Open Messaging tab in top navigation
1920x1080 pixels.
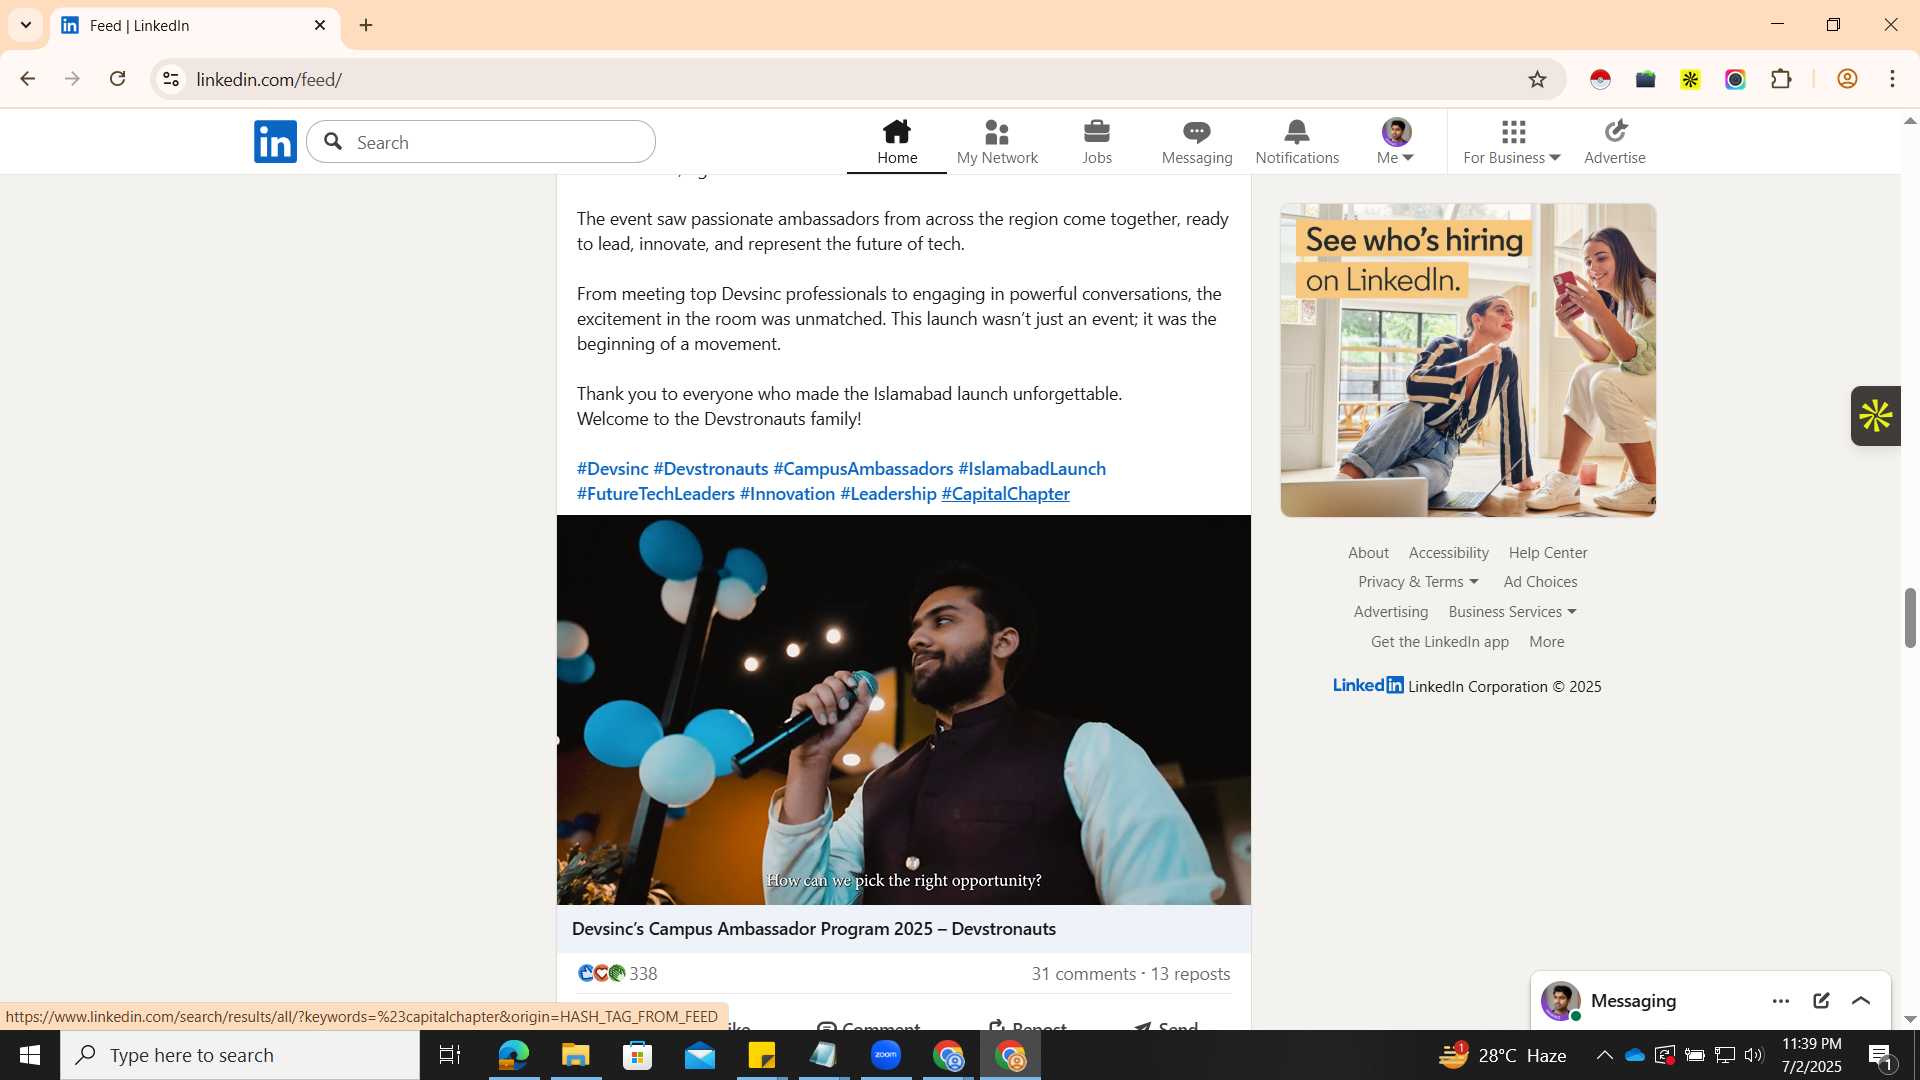[1197, 142]
